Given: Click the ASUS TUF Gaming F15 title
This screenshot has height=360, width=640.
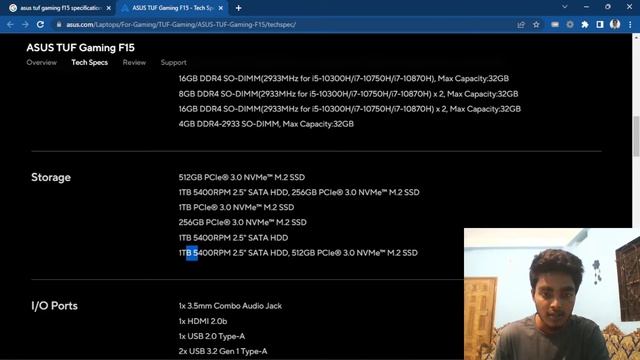Looking at the screenshot, I should pyautogui.click(x=80, y=48).
